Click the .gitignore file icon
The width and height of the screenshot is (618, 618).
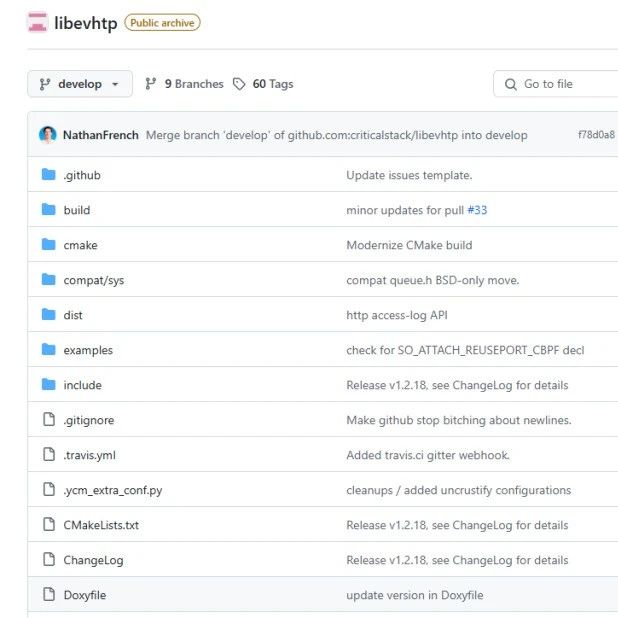click(x=49, y=420)
